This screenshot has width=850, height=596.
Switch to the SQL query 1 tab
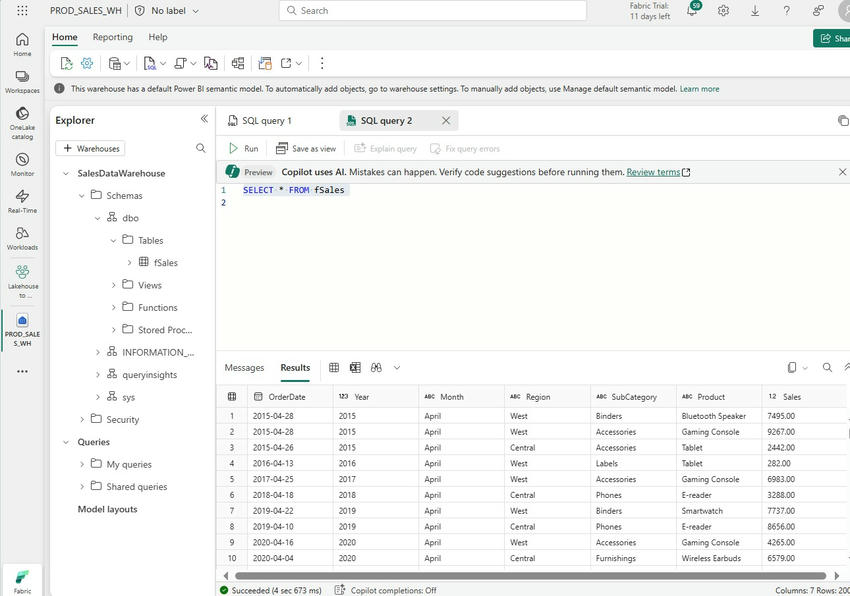coord(266,121)
